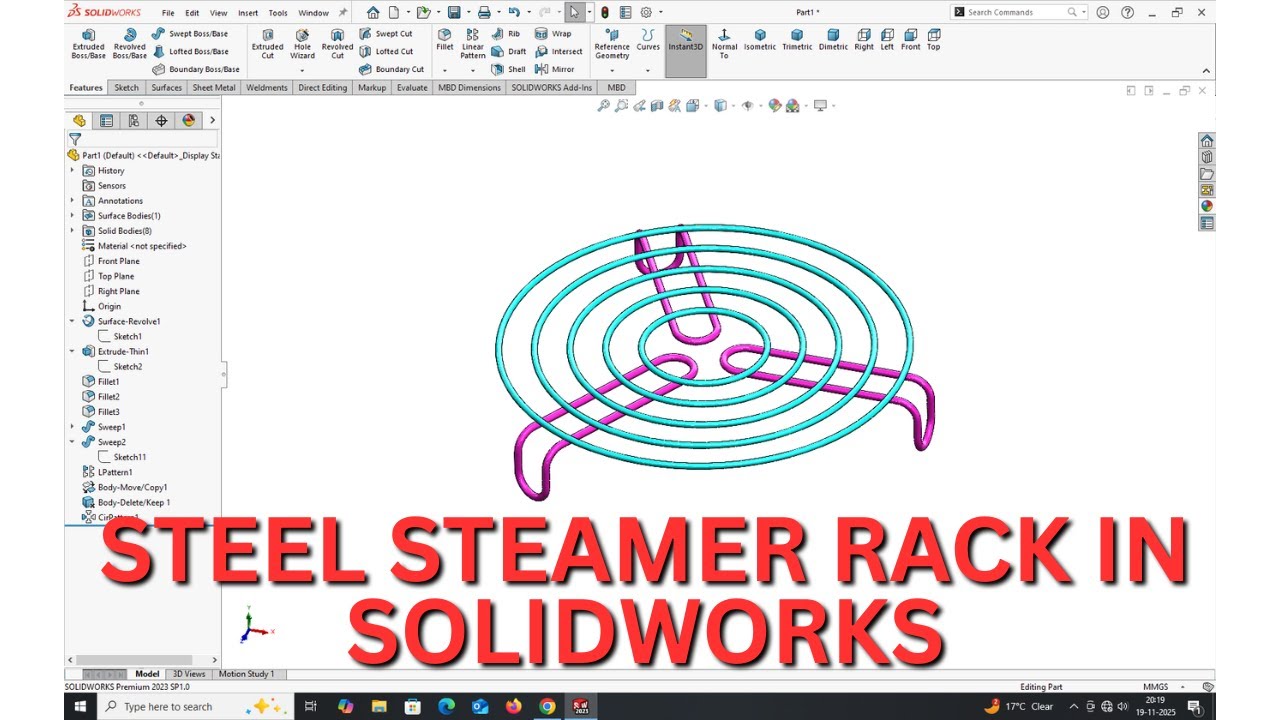This screenshot has height=720, width=1280.
Task: Open the Tools menu
Action: pos(278,13)
